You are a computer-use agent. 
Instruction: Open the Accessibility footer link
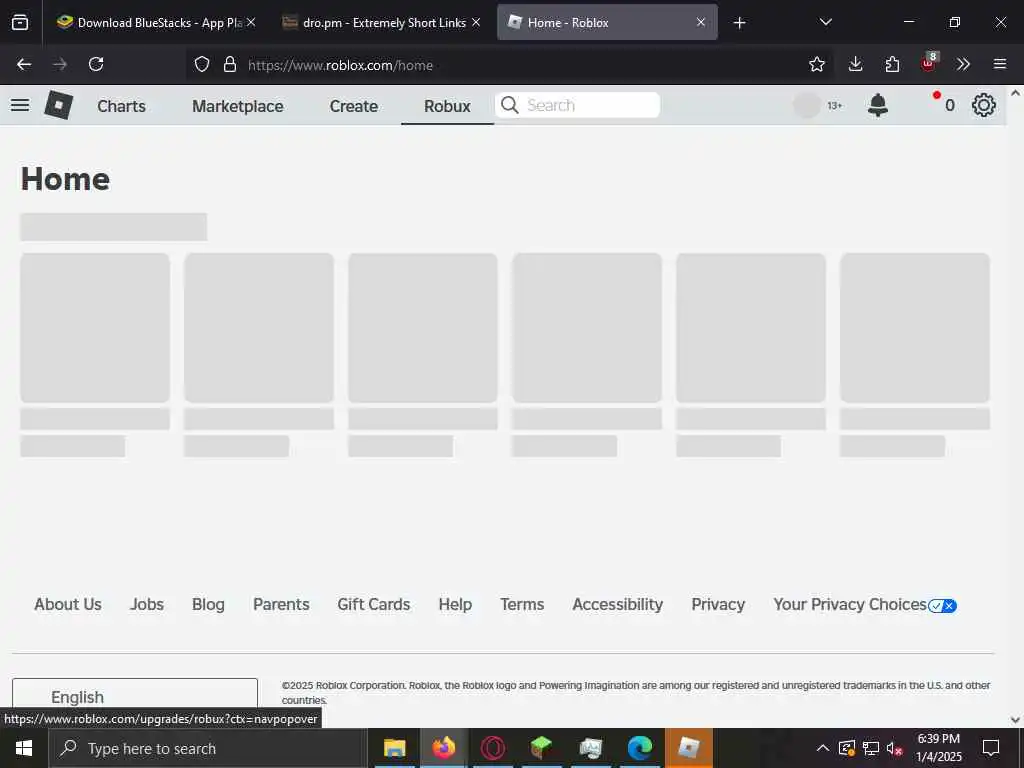tap(618, 605)
